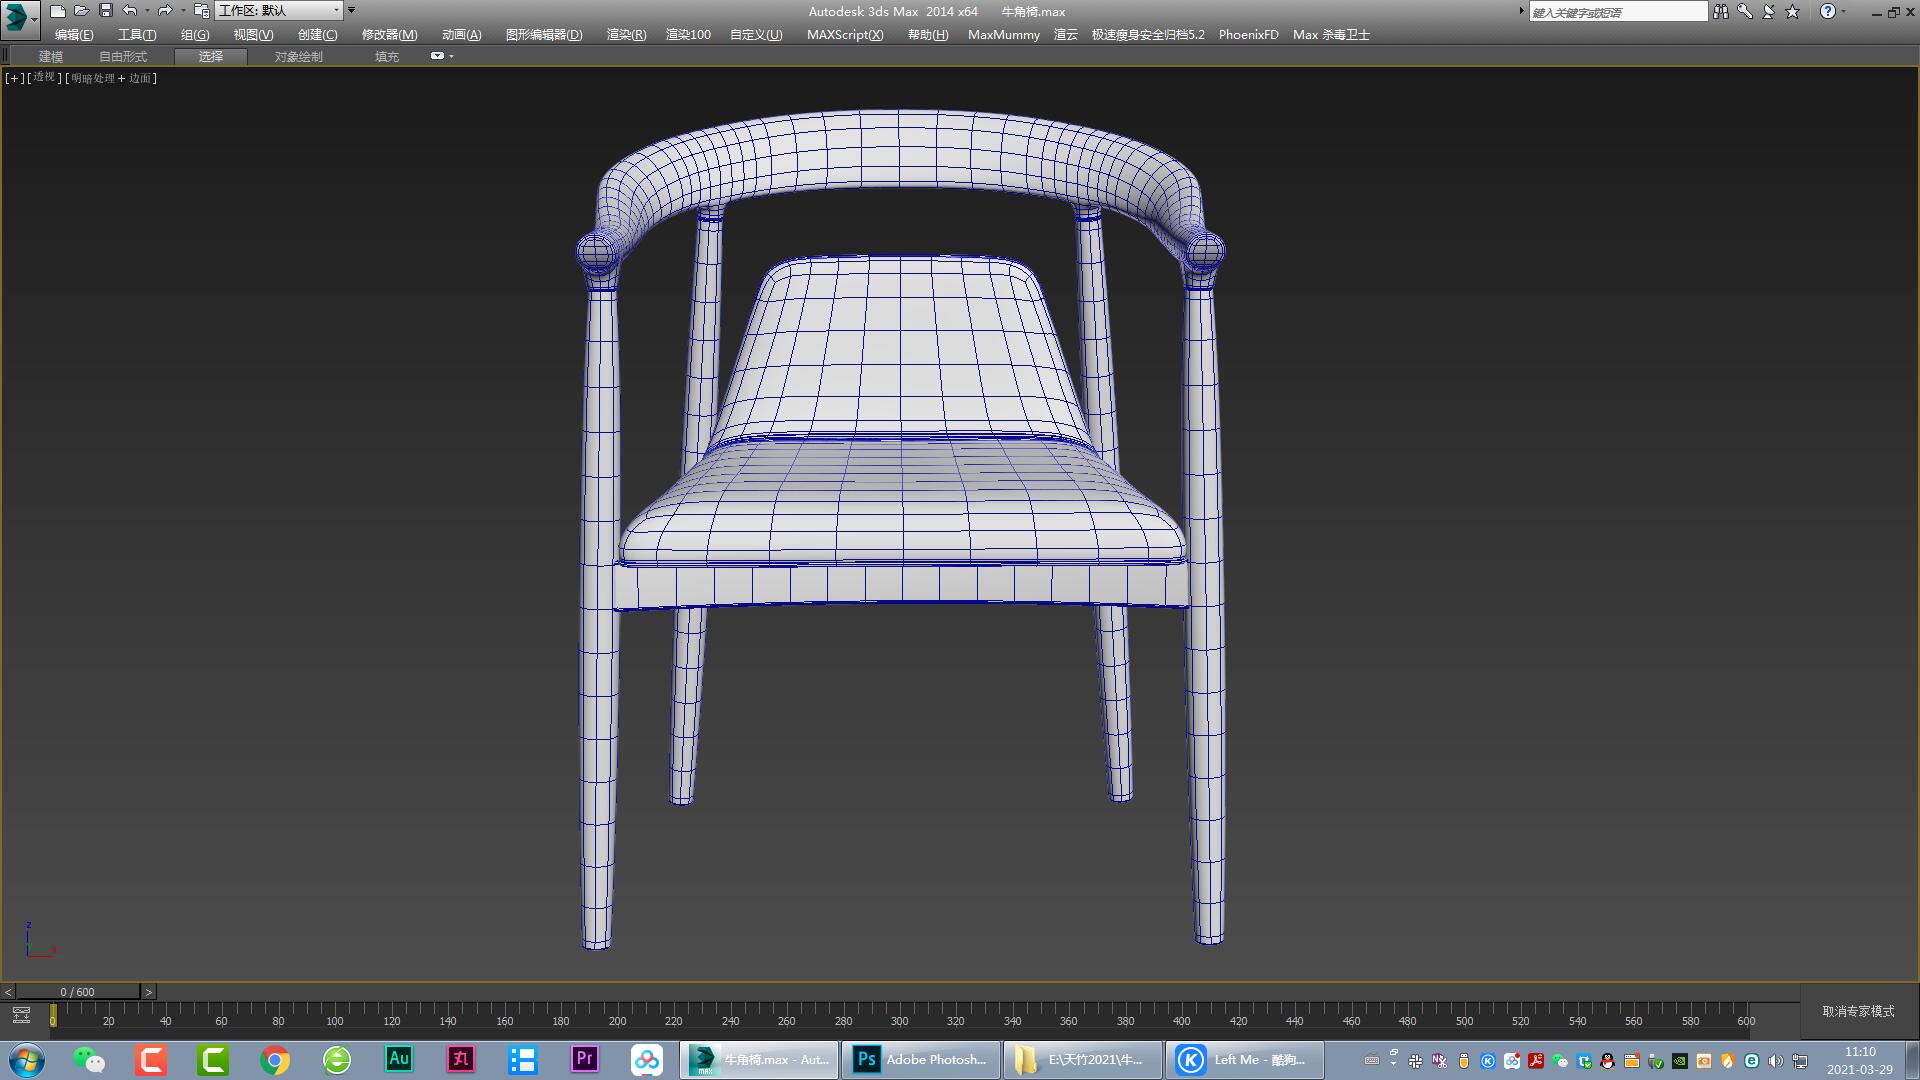This screenshot has width=1920, height=1080.
Task: Open the 渲染100 menu item
Action: click(x=687, y=34)
